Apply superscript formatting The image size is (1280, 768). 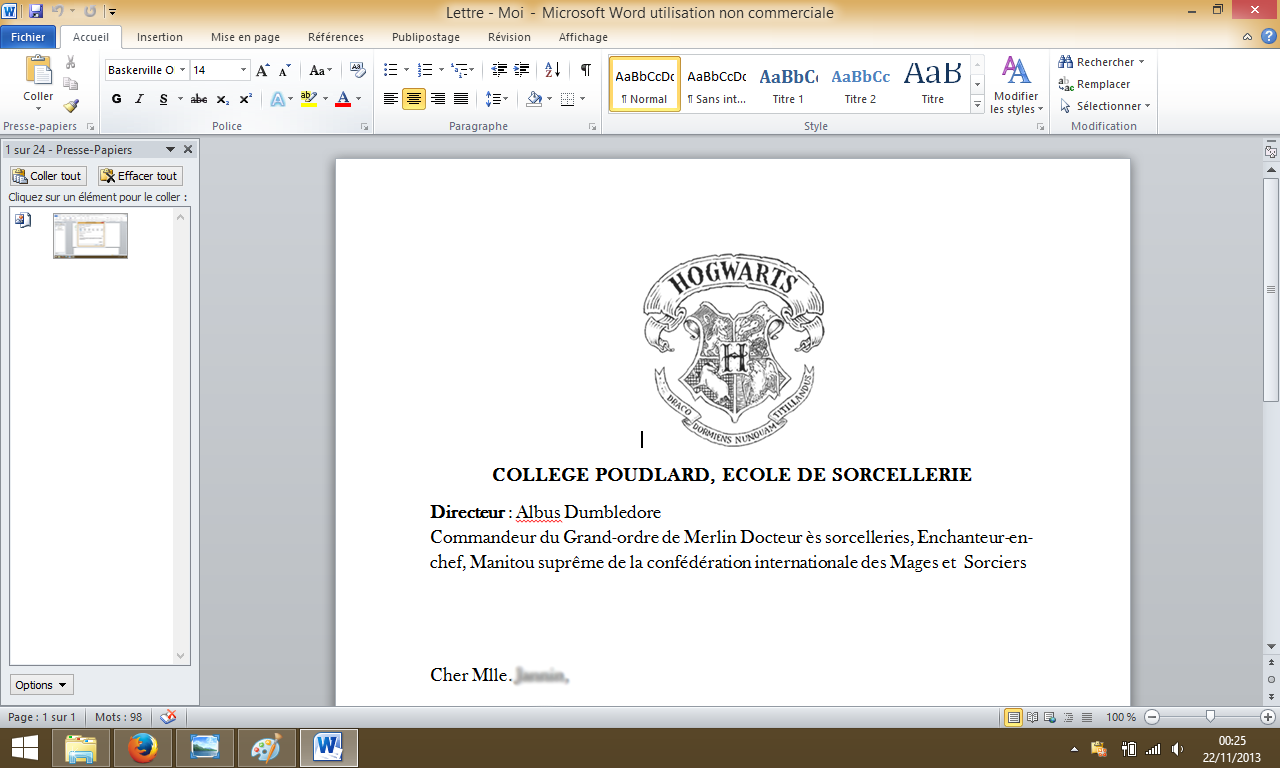pos(245,99)
